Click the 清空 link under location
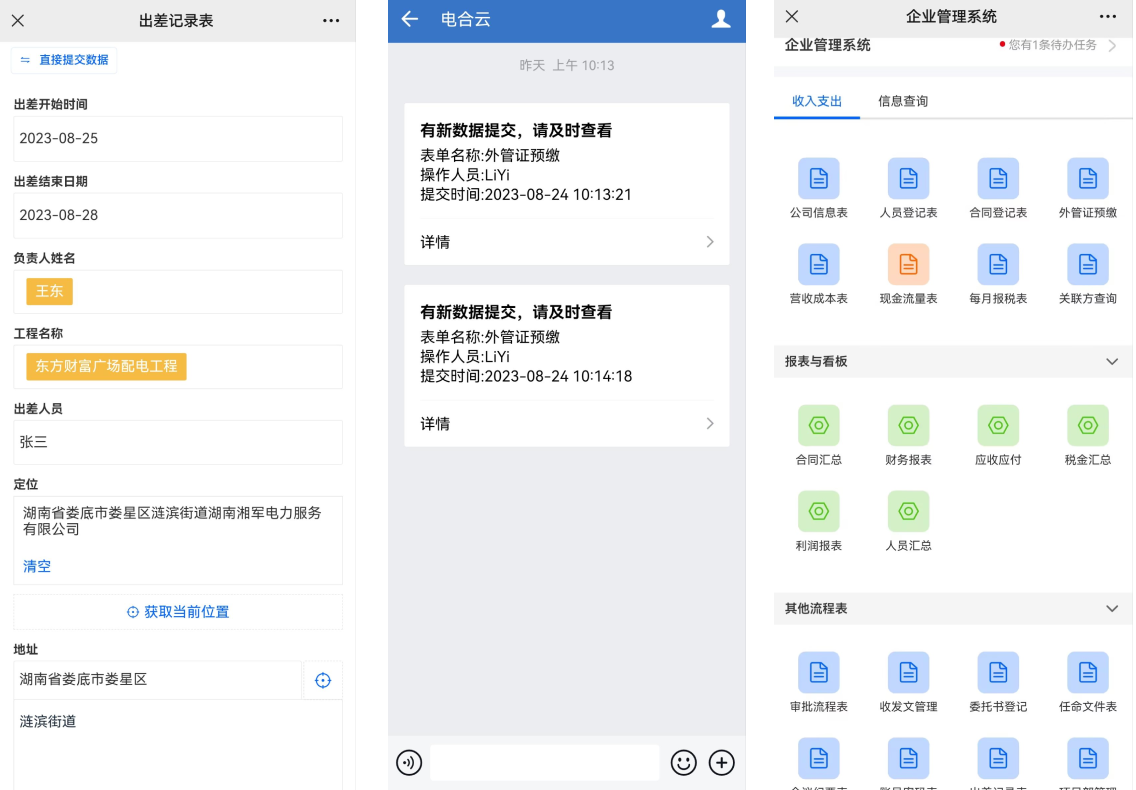The image size is (1136, 790). click(x=37, y=566)
